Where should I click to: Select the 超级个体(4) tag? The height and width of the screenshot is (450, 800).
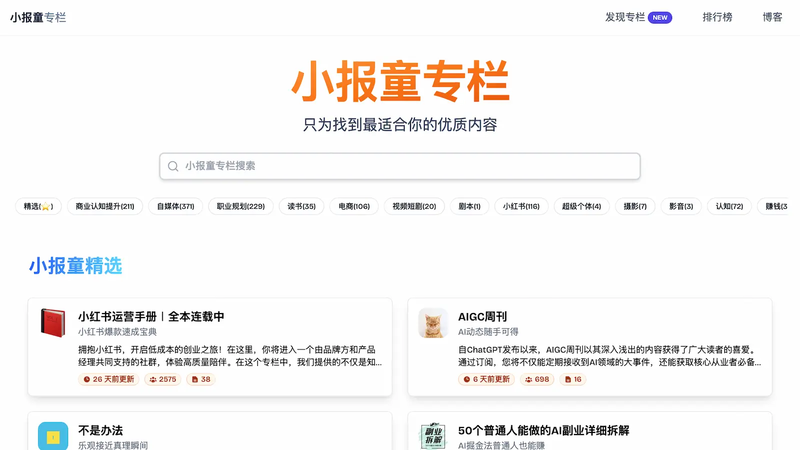click(x=582, y=206)
